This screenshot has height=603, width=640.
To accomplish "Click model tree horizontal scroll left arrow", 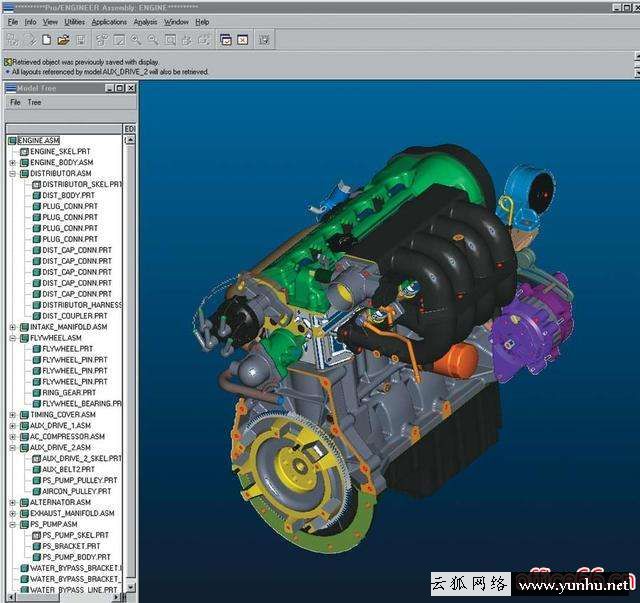I will [x=10, y=598].
